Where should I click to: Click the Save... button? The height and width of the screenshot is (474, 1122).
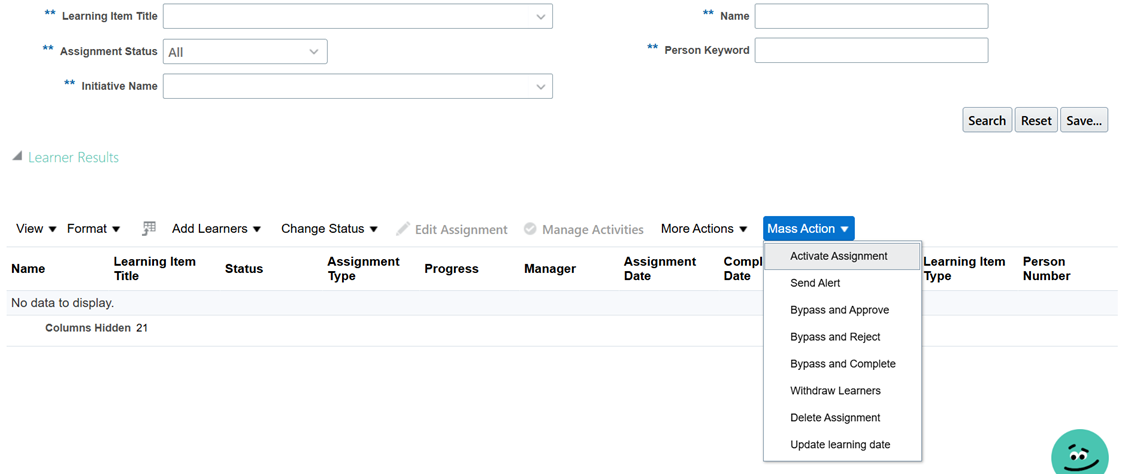tap(1084, 121)
